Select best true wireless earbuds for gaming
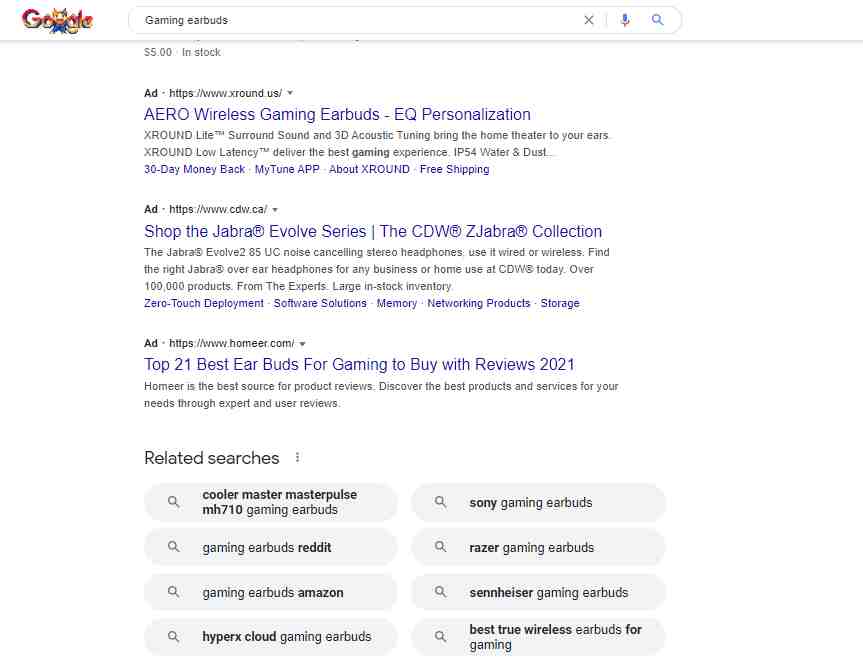 coord(538,637)
